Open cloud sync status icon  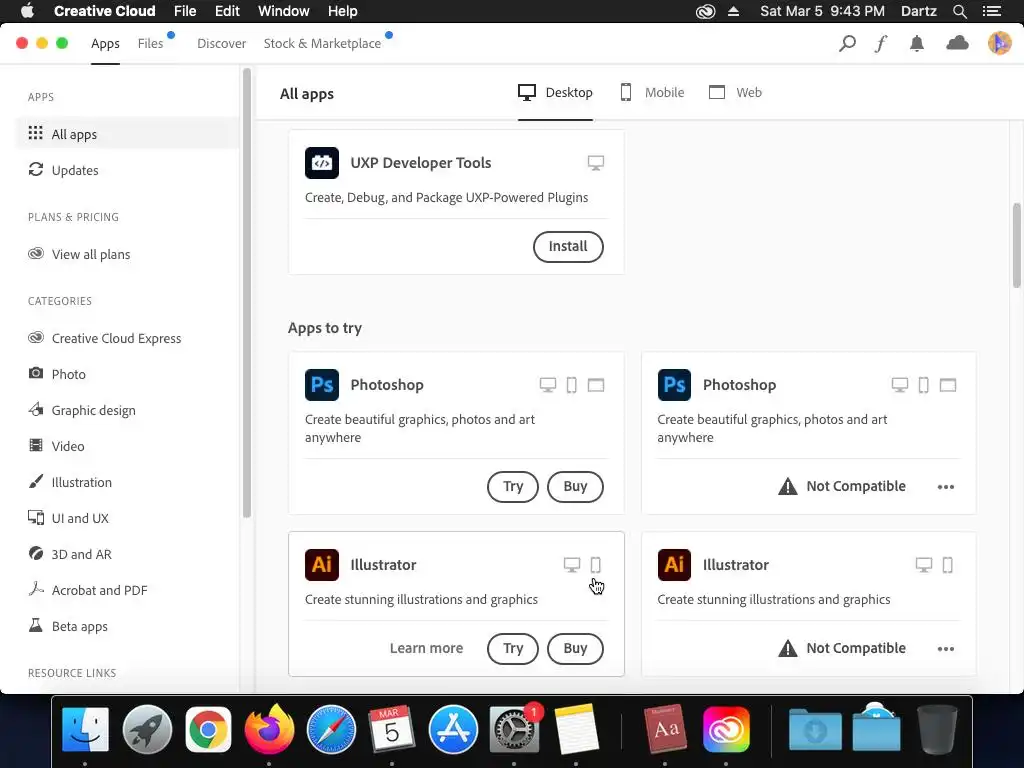coord(957,44)
